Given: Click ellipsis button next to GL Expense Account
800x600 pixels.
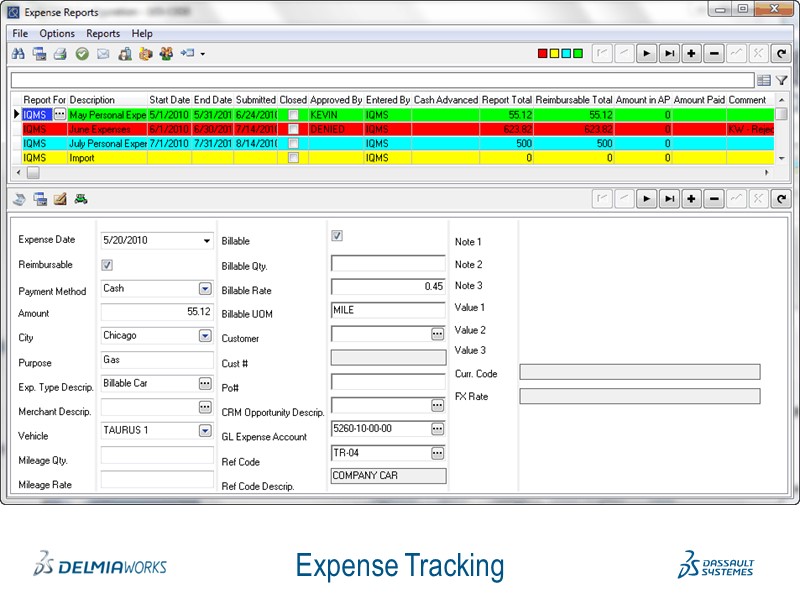Looking at the screenshot, I should click(437, 428).
